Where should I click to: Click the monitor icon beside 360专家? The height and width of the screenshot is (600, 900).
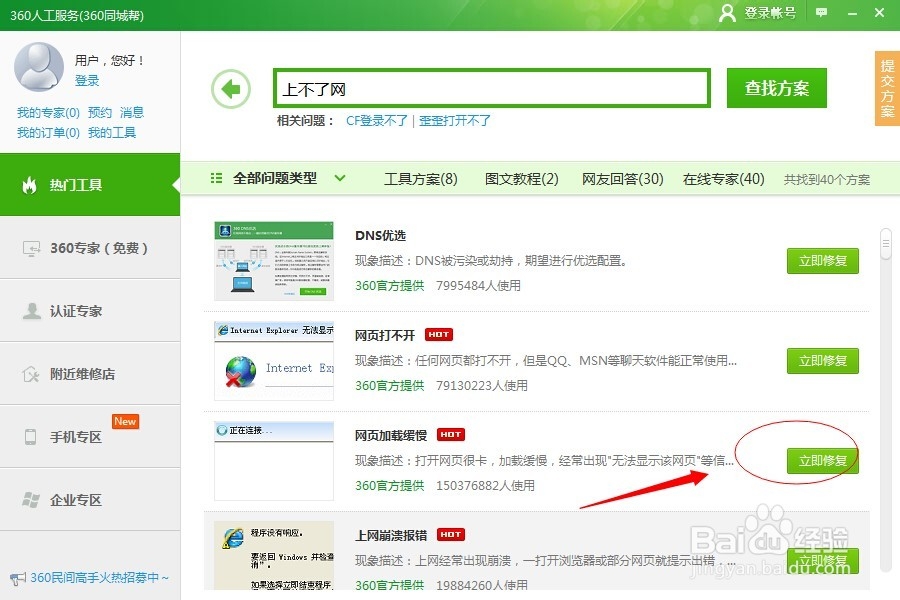(x=31, y=248)
